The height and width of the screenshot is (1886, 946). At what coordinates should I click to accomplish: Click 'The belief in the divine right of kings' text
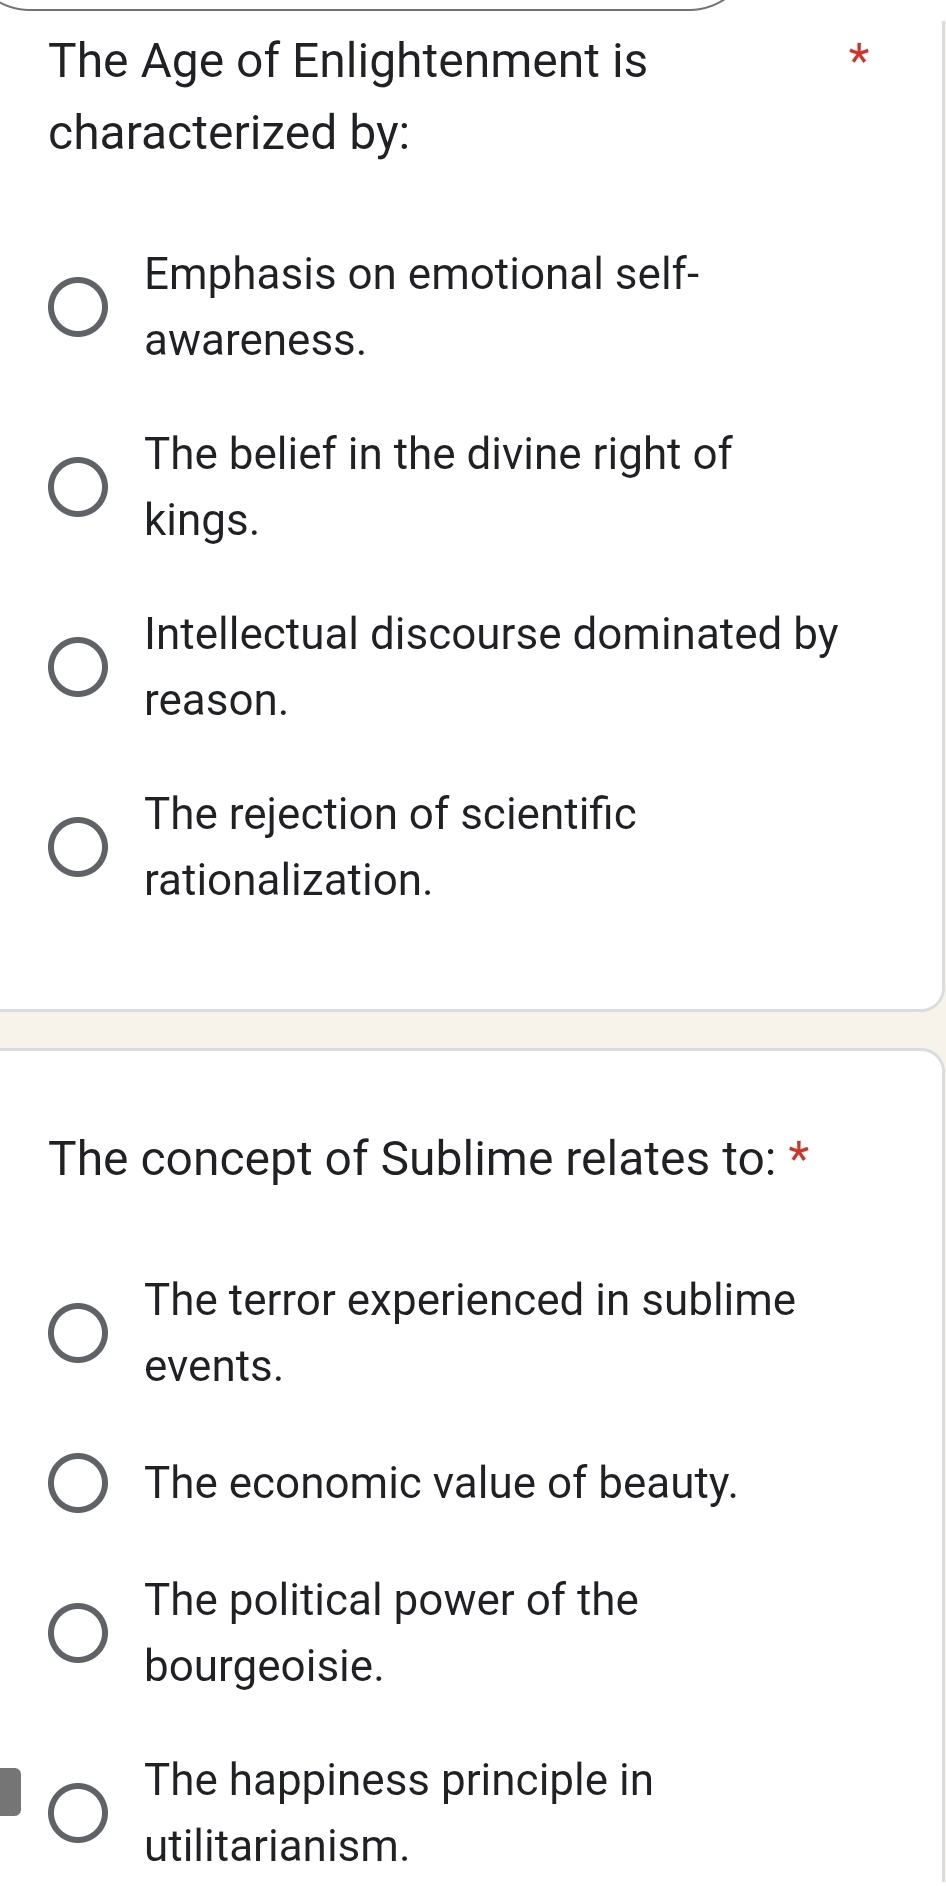[438, 487]
